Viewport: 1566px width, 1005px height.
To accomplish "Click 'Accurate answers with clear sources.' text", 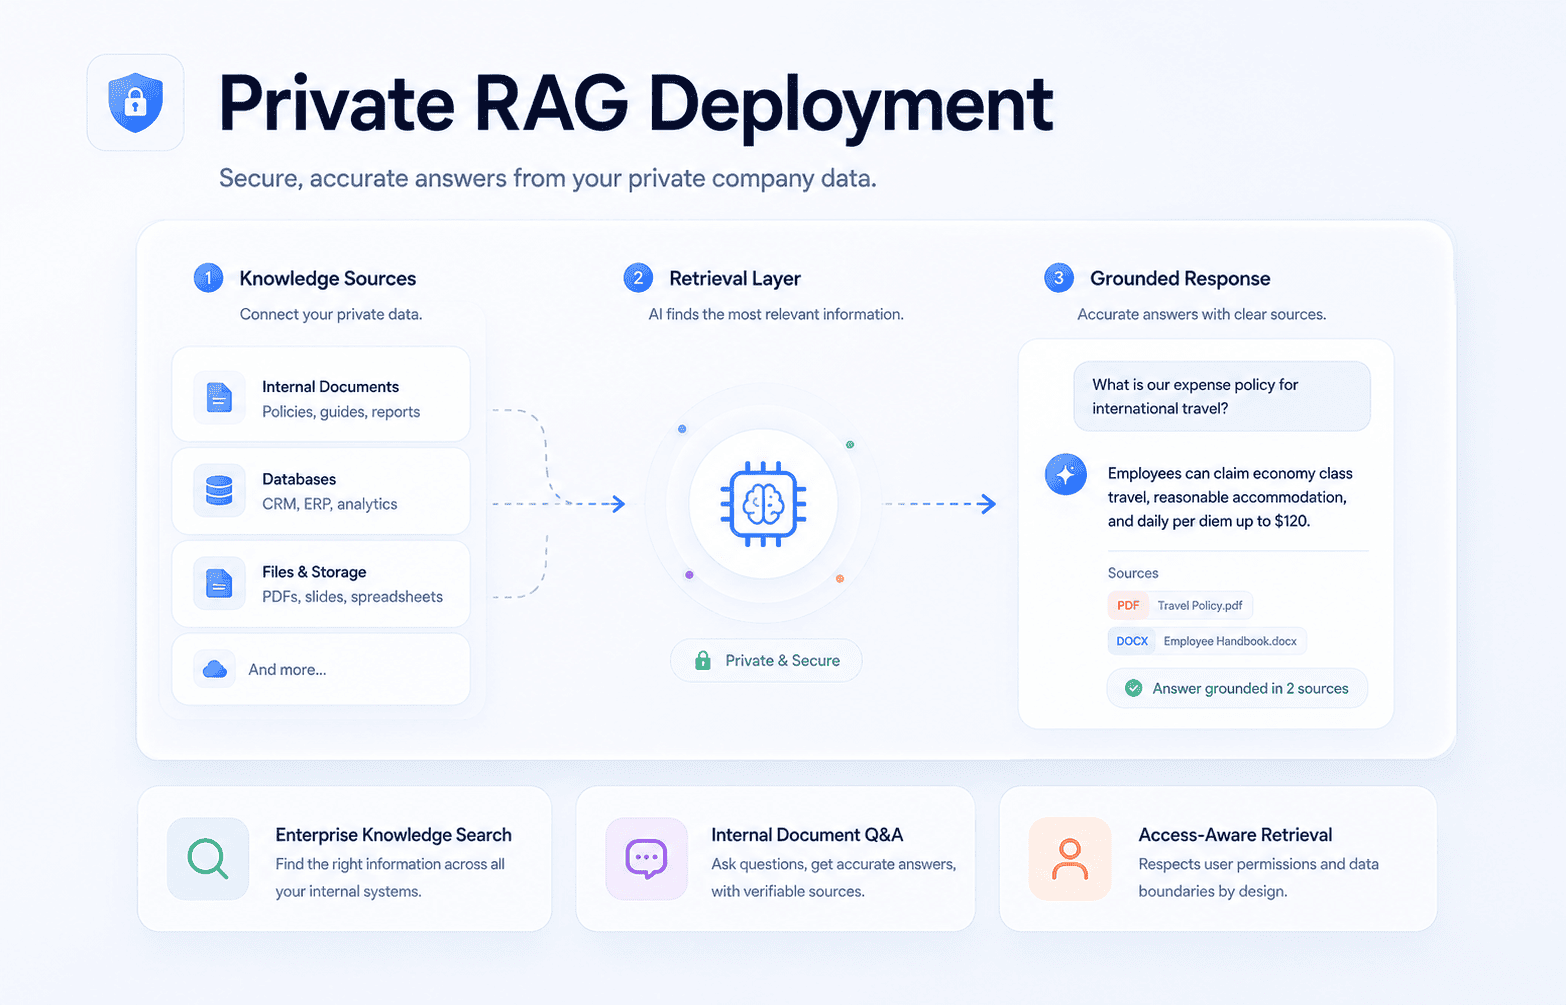I will click(x=1202, y=314).
